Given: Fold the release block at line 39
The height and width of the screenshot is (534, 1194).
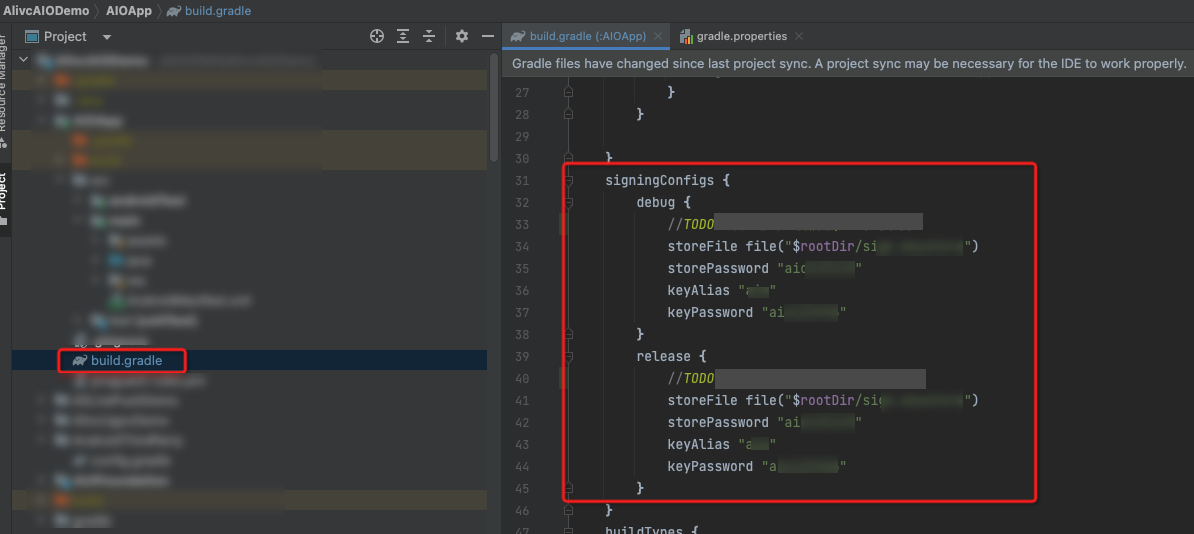Looking at the screenshot, I should 569,357.
